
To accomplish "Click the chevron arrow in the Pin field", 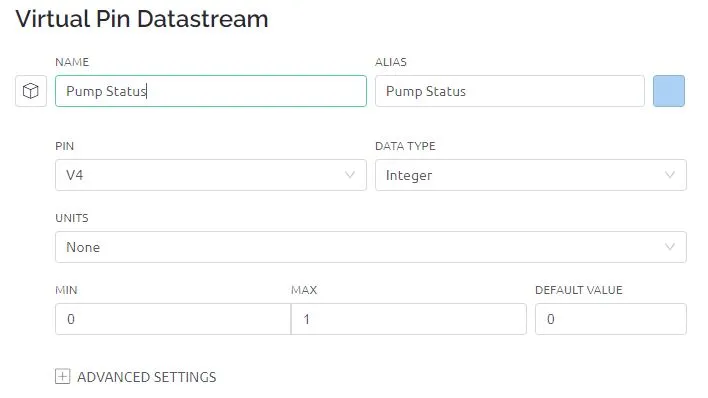I will (x=349, y=175).
